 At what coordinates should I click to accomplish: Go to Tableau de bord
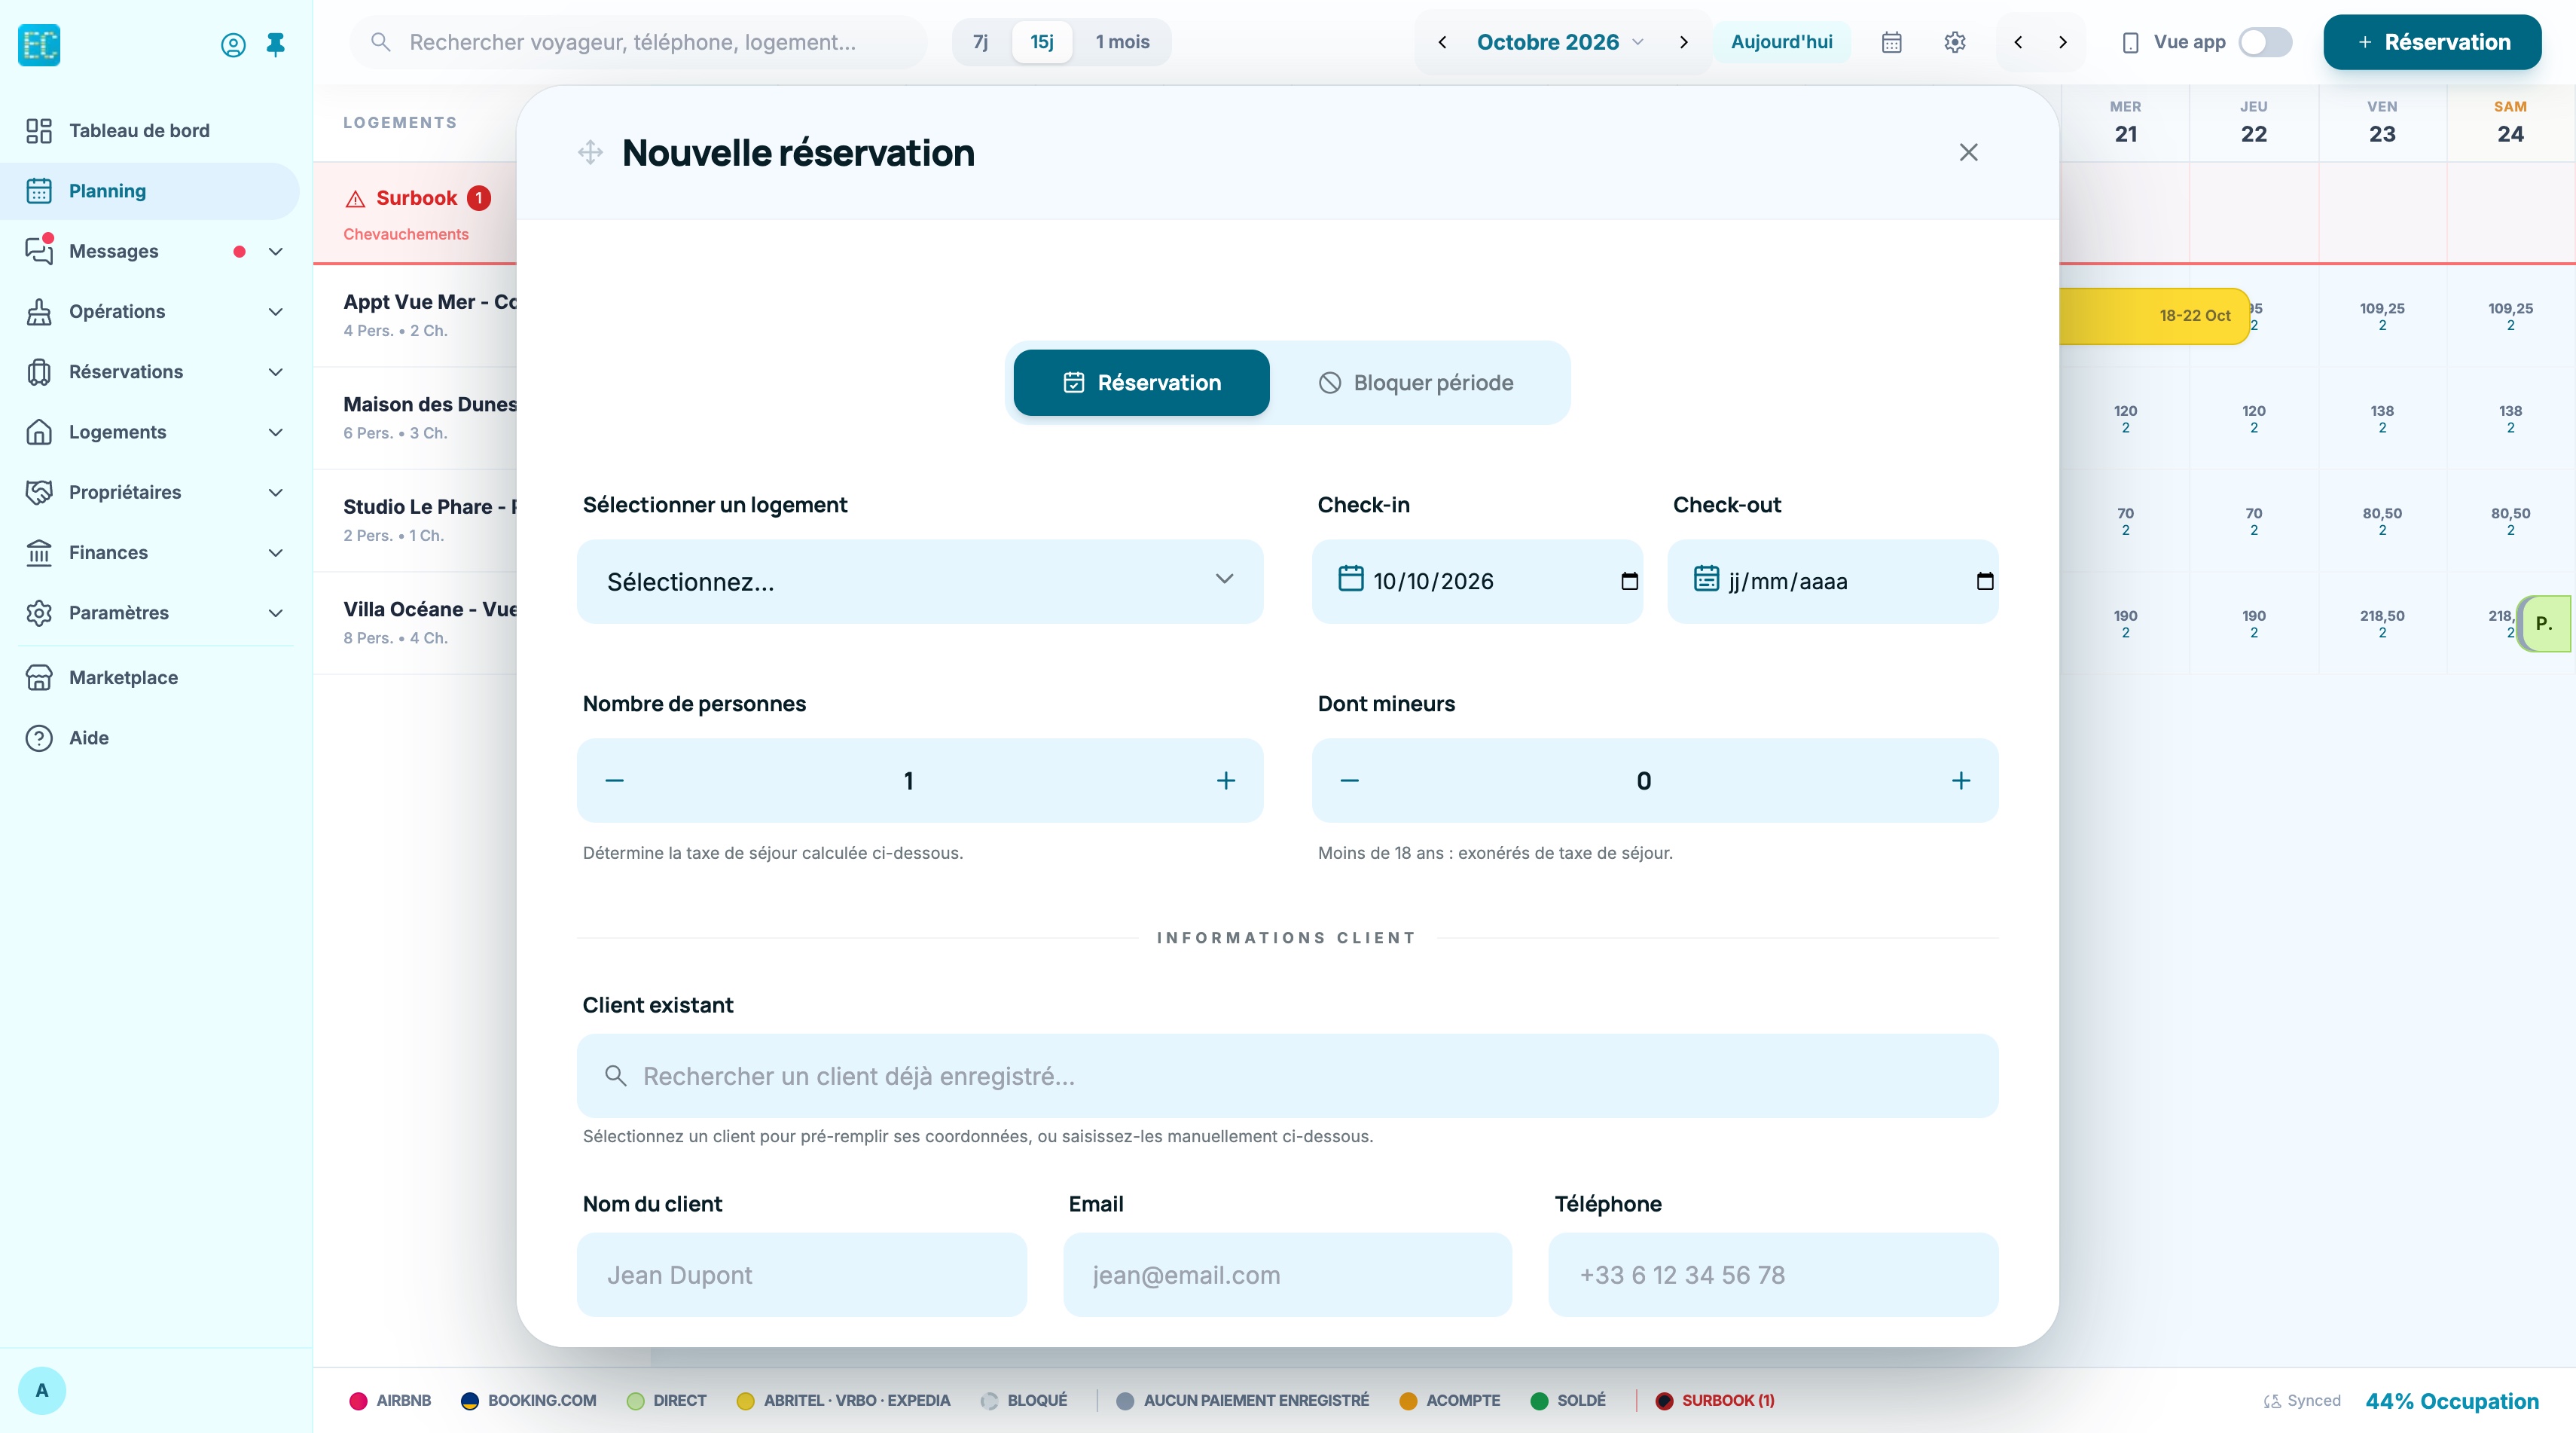(150, 130)
